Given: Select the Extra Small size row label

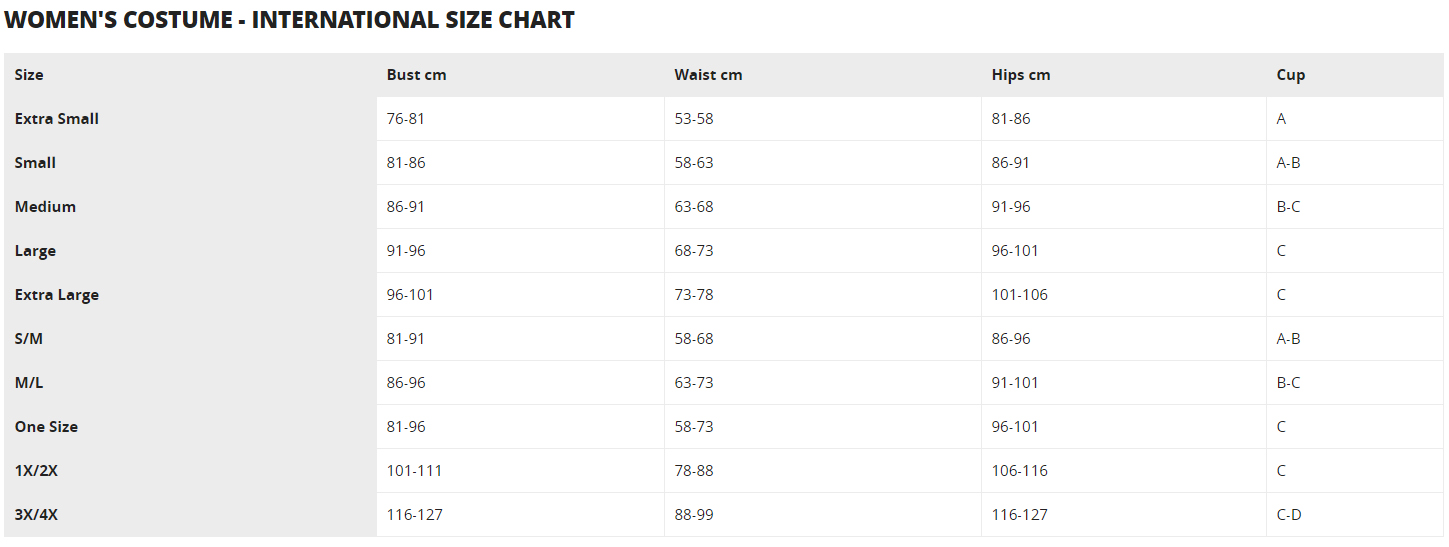Looking at the screenshot, I should click(x=57, y=118).
